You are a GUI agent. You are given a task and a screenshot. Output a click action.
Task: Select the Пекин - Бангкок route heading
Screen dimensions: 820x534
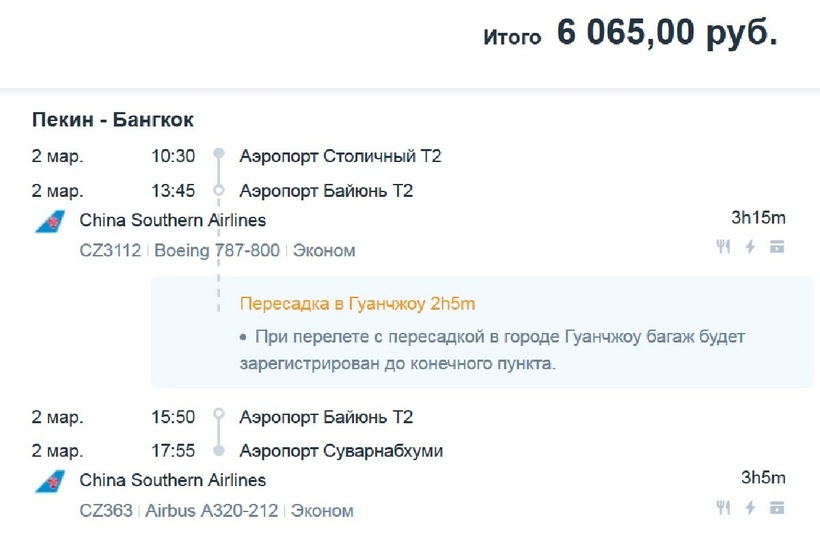click(113, 120)
